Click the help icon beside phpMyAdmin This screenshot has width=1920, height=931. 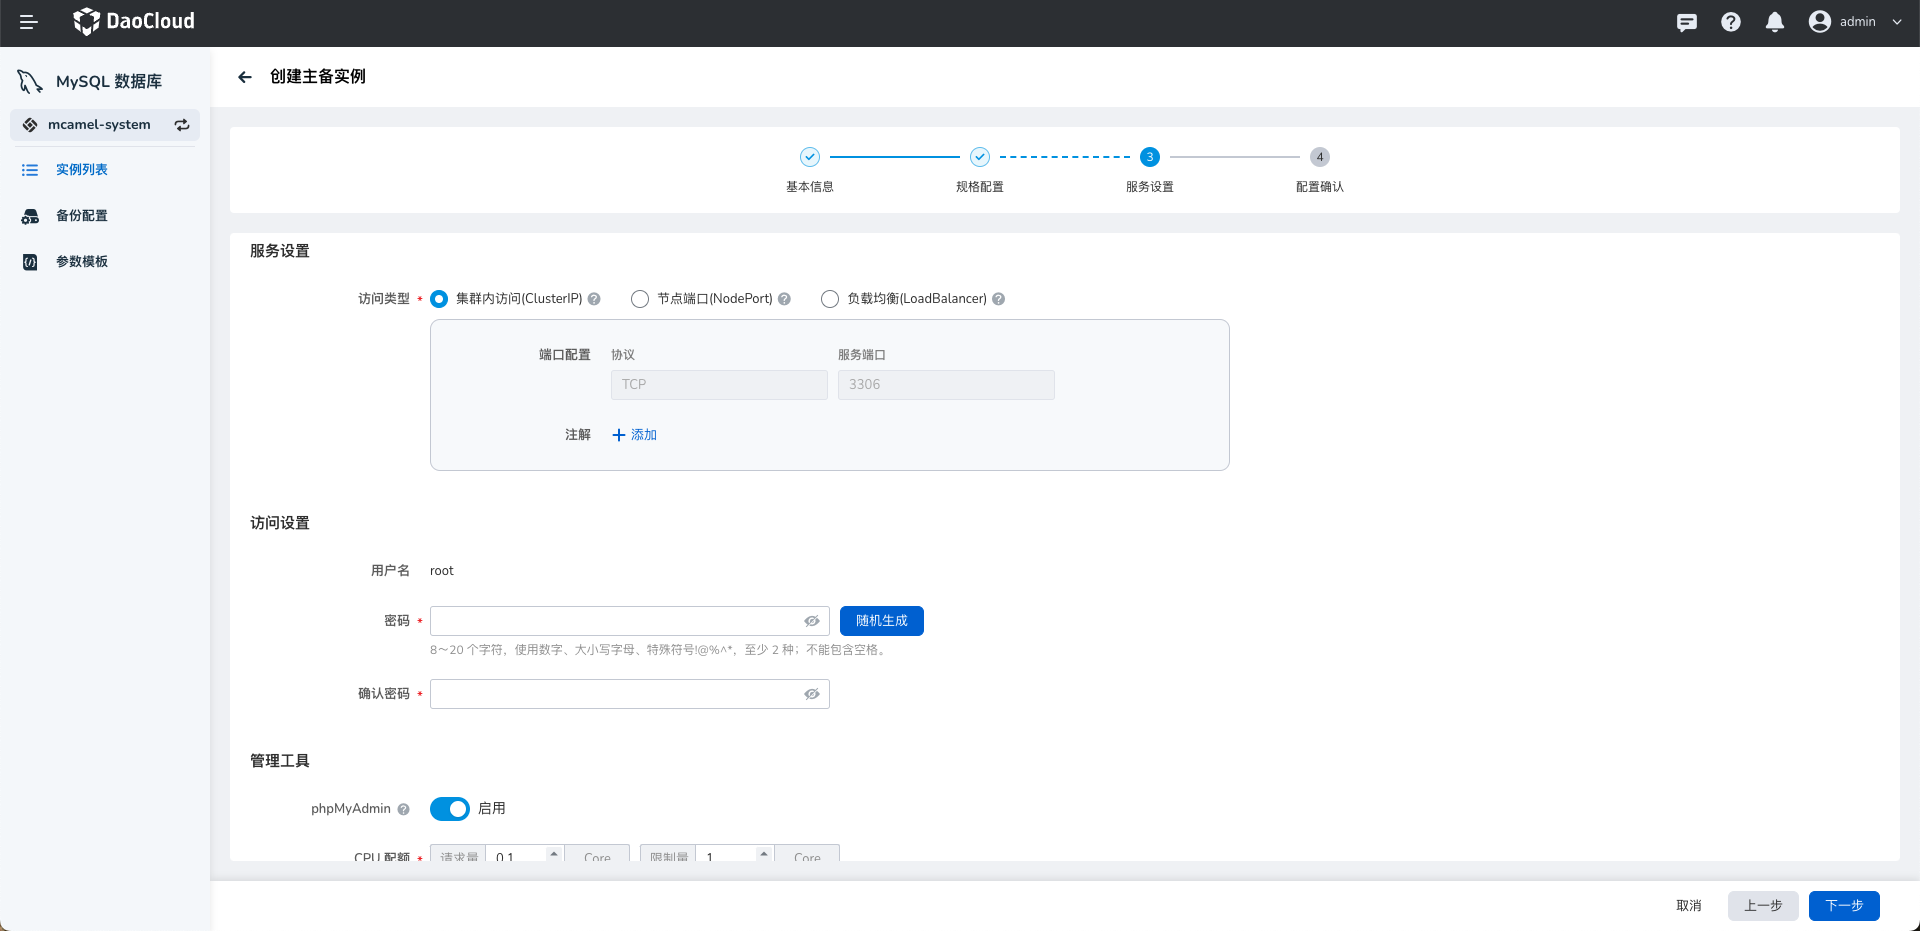[403, 809]
